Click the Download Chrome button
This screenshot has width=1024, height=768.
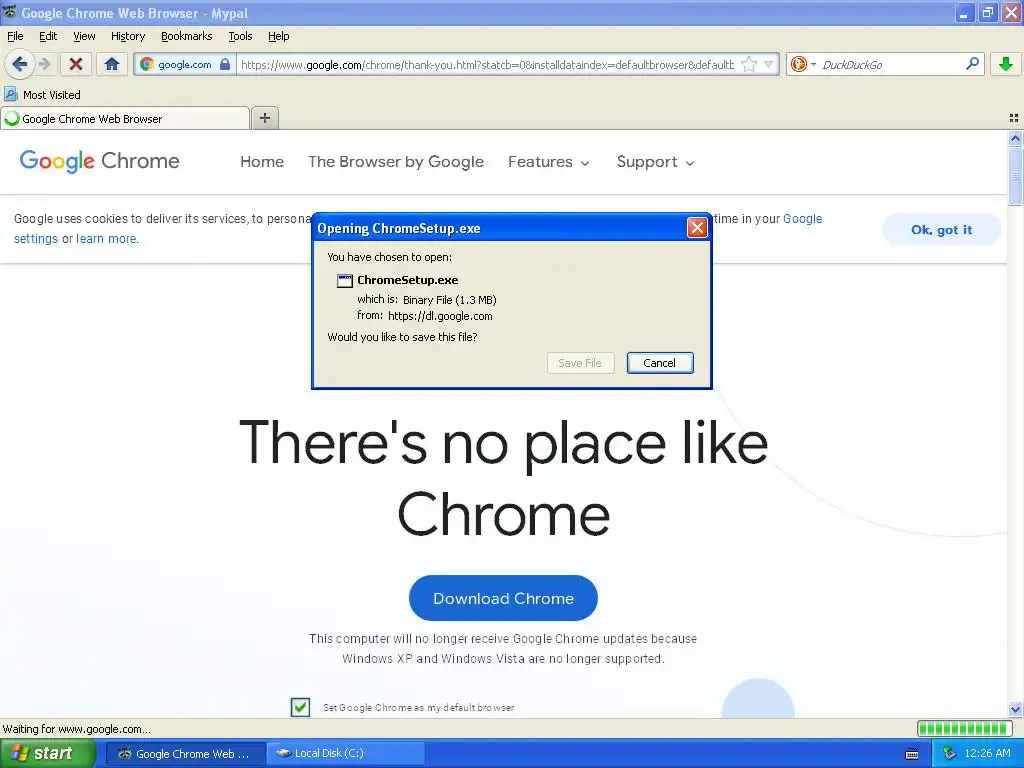pos(503,598)
